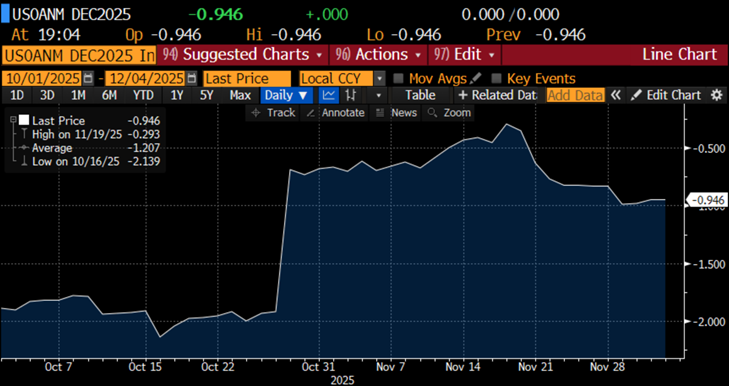Screen dimensions: 729x386
Task: Click the start date field 10/01/2025
Action: (42, 78)
